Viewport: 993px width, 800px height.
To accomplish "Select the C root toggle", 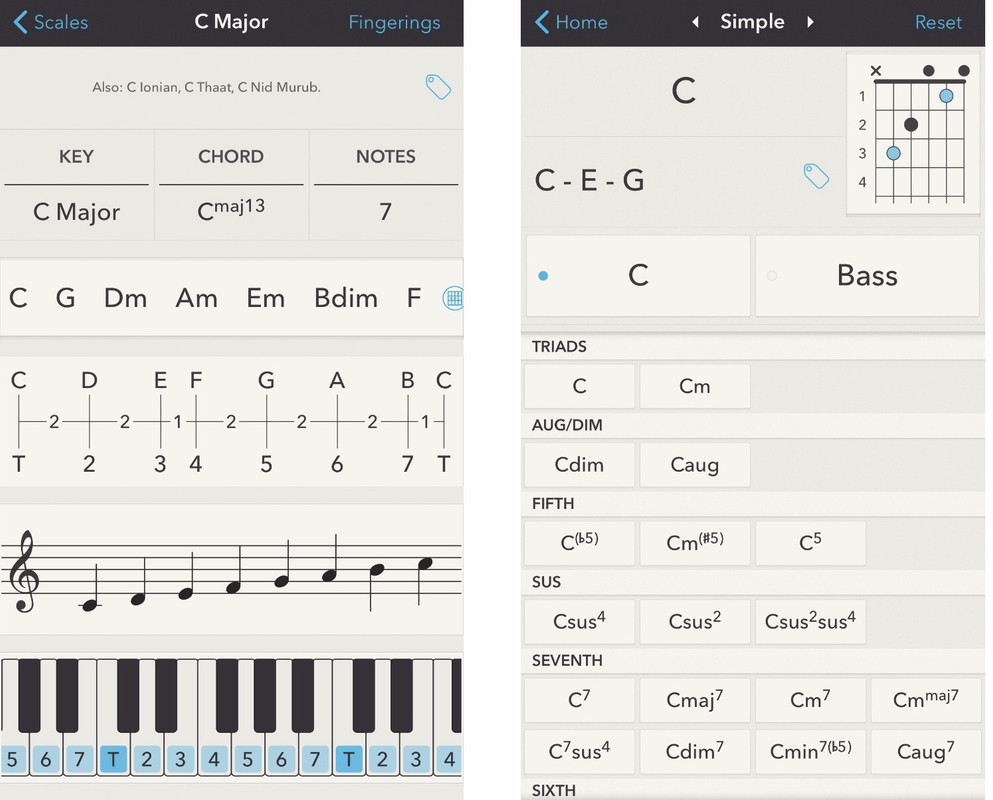I will tap(638, 276).
